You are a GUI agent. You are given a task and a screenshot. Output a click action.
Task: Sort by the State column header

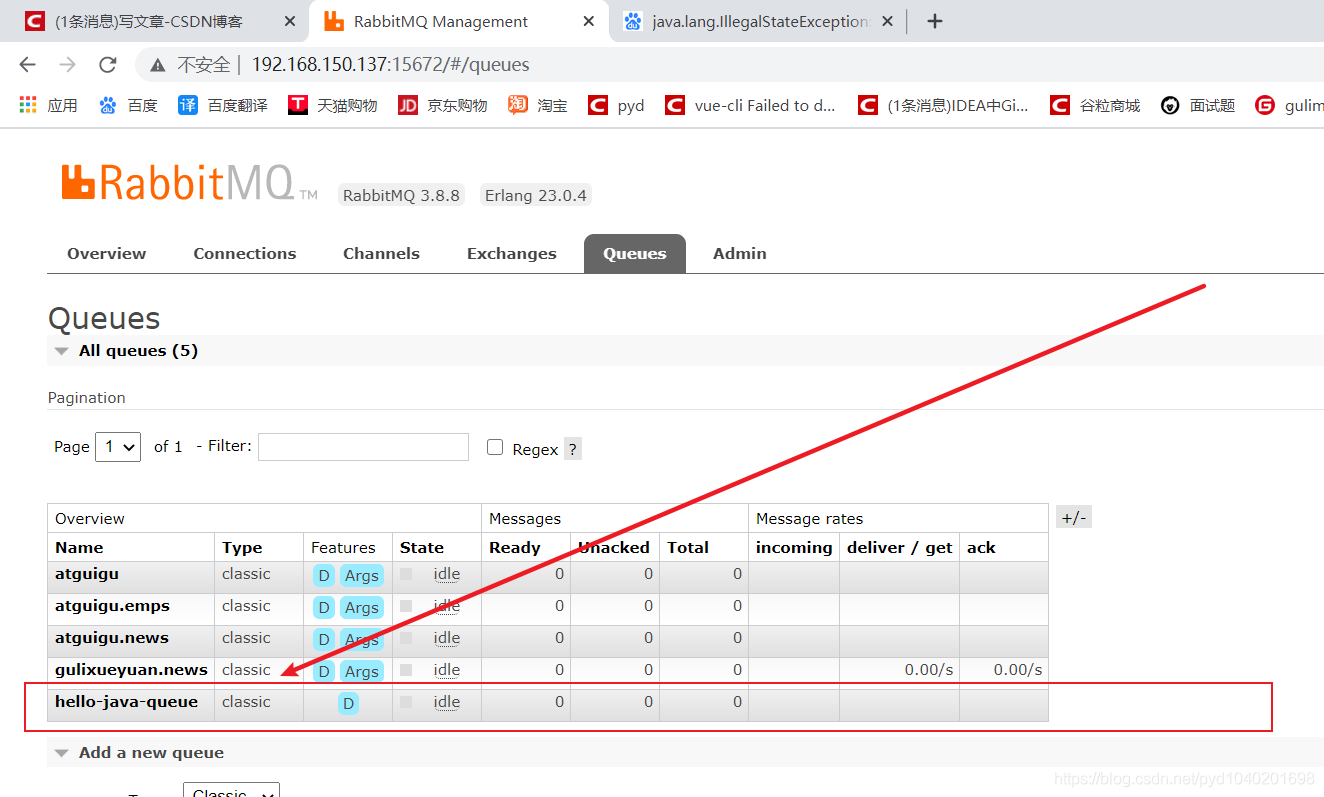pos(422,548)
